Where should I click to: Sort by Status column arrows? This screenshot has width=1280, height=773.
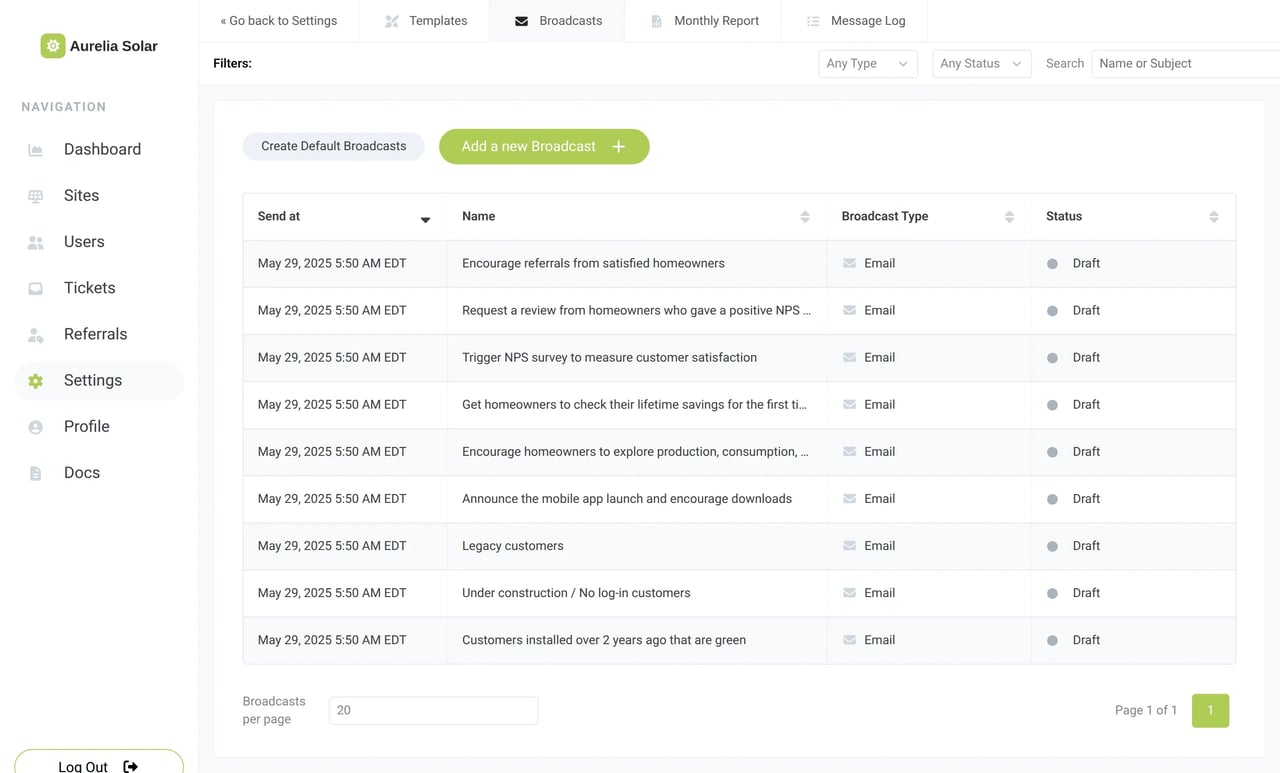click(x=1213, y=217)
